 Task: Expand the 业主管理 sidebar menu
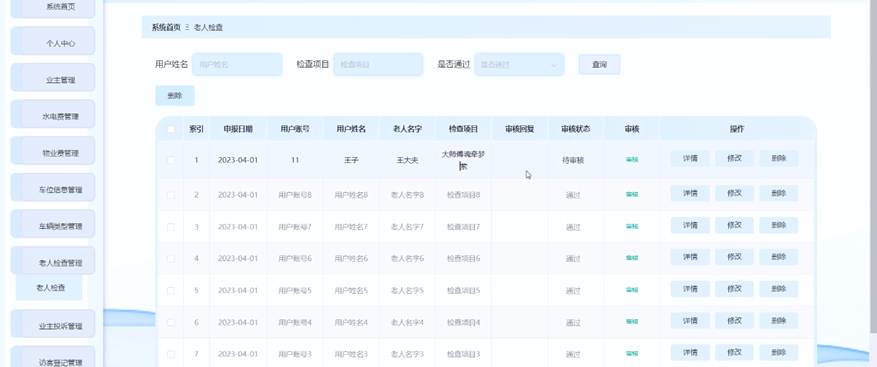(x=53, y=78)
